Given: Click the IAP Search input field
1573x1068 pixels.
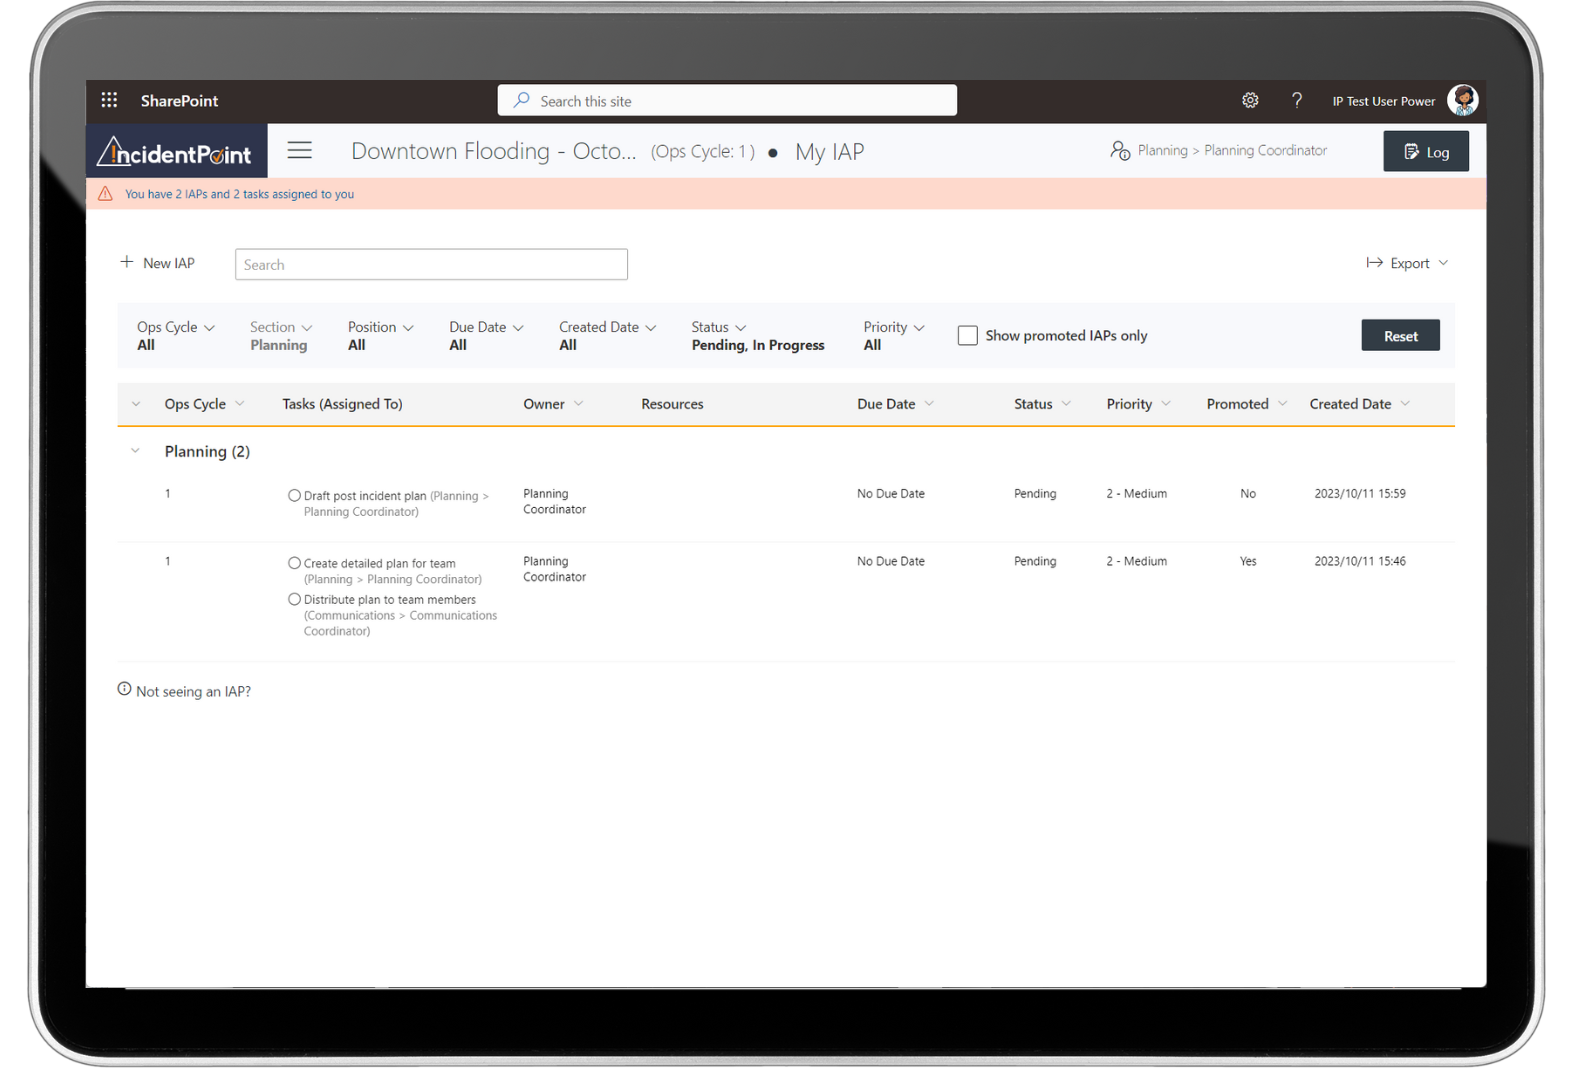Looking at the screenshot, I should pos(431,265).
